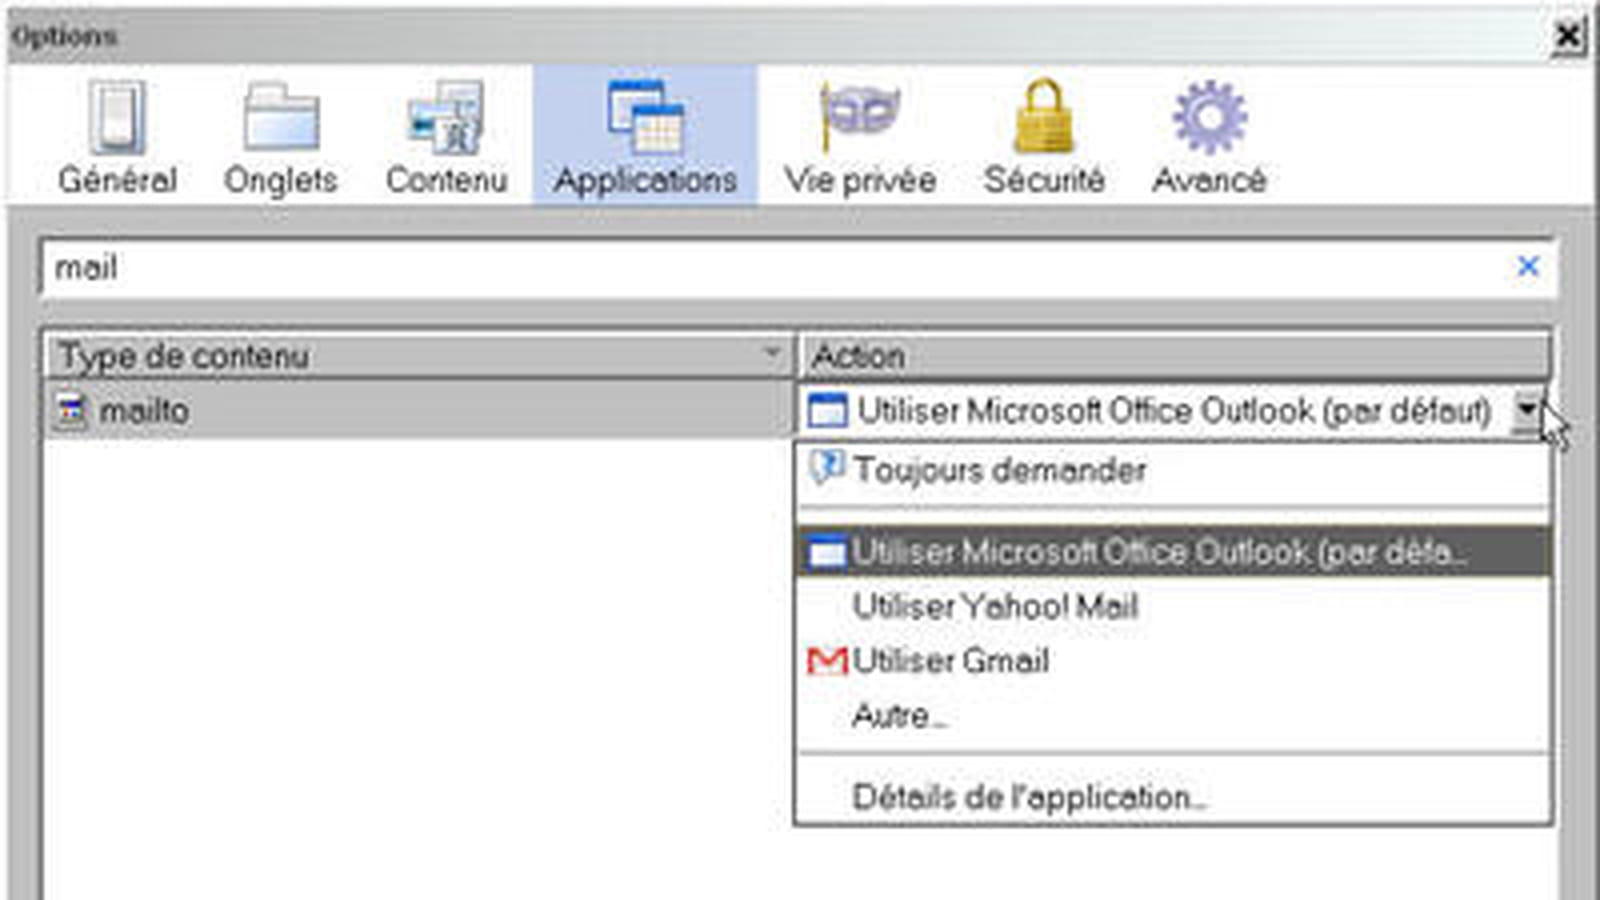Open Détails de l'application…
The width and height of the screenshot is (1600, 900).
click(1175, 797)
